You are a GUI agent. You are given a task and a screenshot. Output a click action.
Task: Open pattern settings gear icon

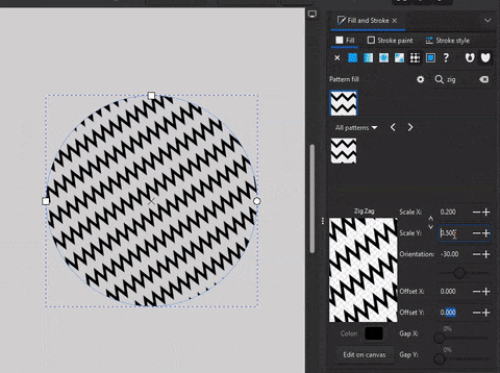(420, 79)
